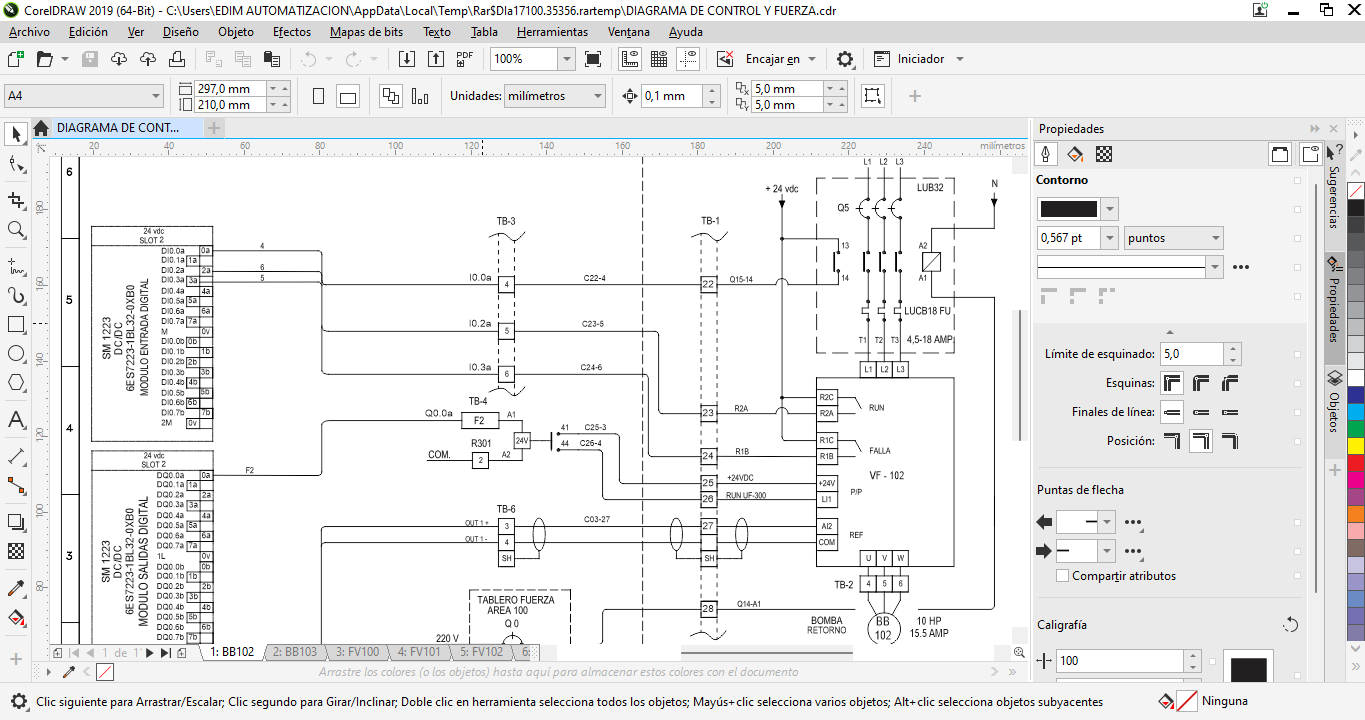Viewport: 1365px width, 720px height.
Task: Pick the Eyedropper tool
Action: [16, 588]
